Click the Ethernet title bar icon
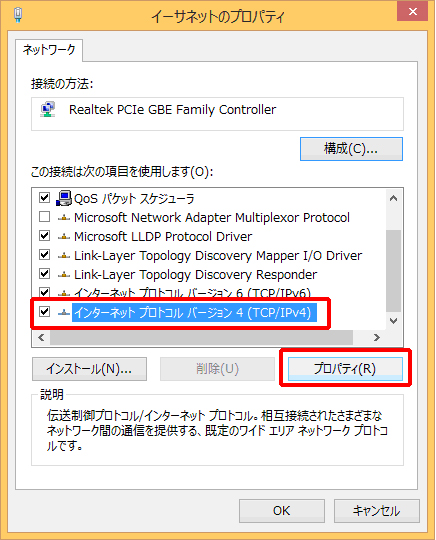Image resolution: width=436 pixels, height=540 pixels. (x=18, y=15)
